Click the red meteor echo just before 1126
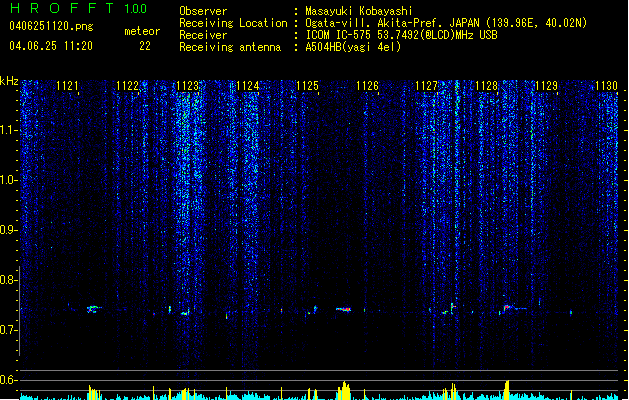This screenshot has height=400, width=629. point(343,309)
